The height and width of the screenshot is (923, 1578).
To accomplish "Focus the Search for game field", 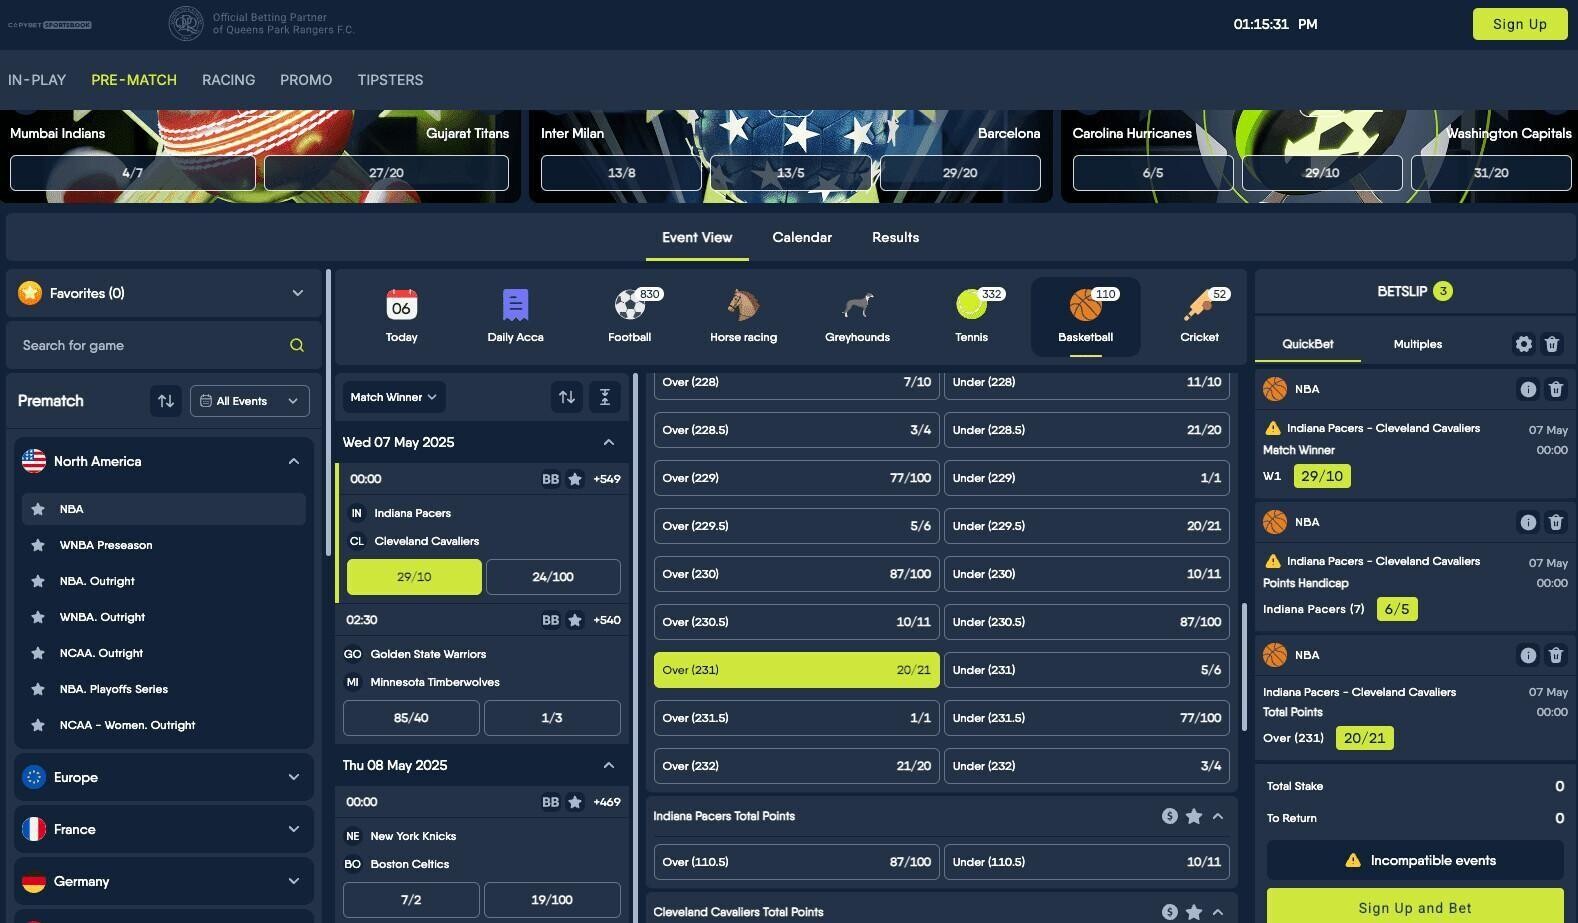I will coord(164,345).
